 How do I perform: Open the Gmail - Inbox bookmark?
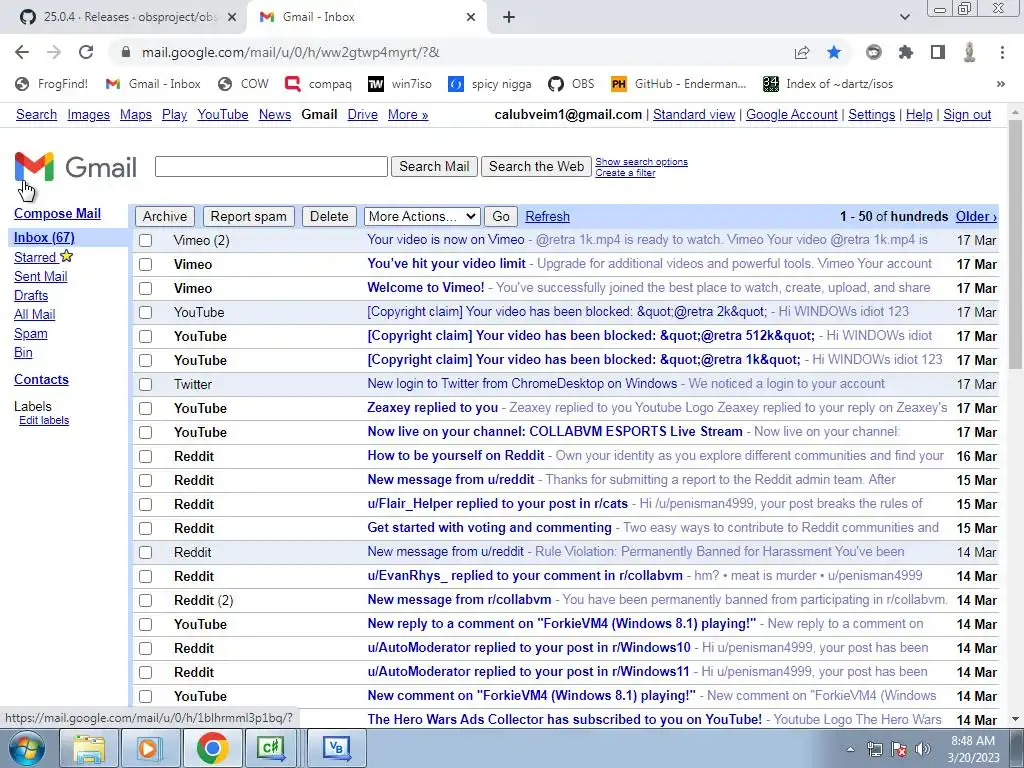(153, 84)
